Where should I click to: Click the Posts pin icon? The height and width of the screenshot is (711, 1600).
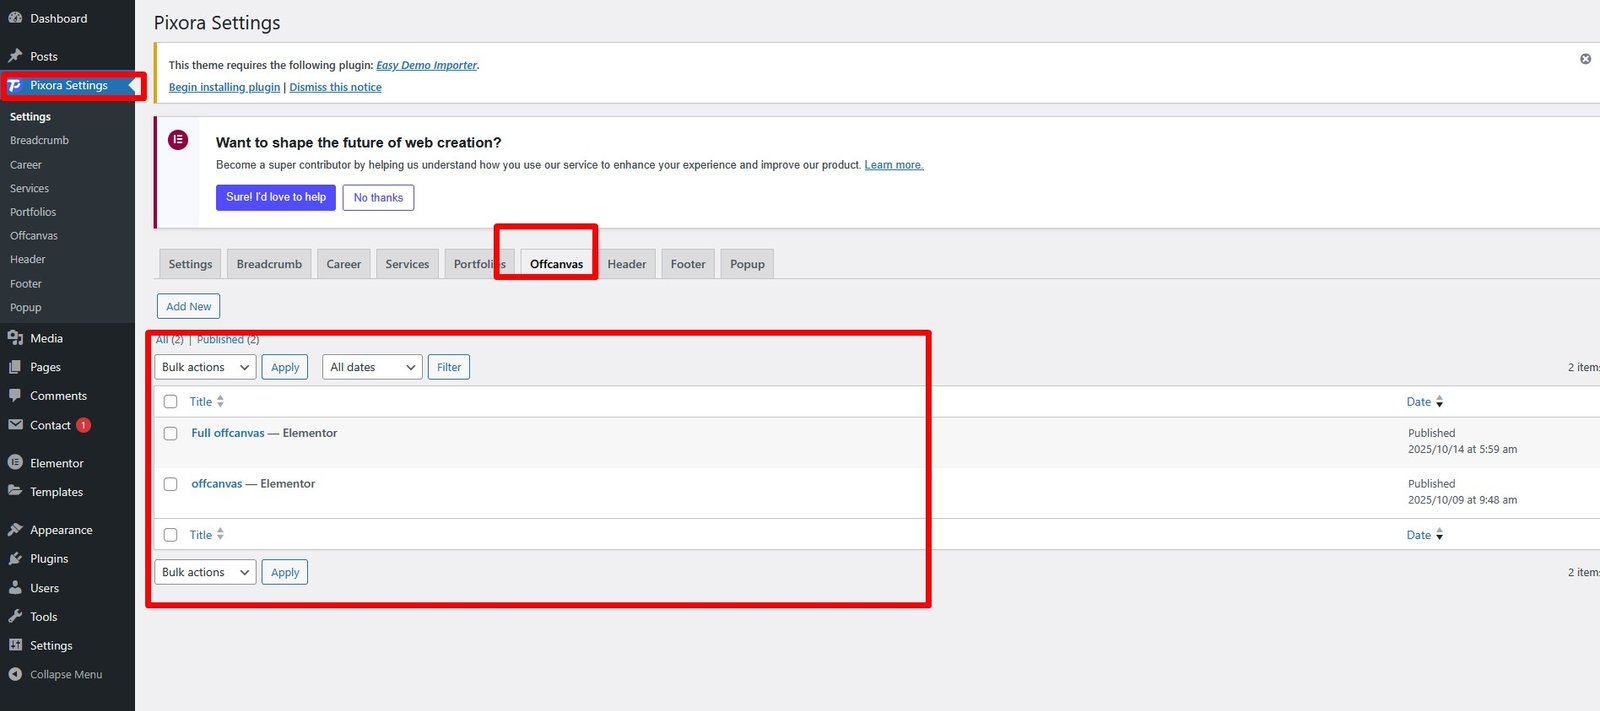point(15,56)
